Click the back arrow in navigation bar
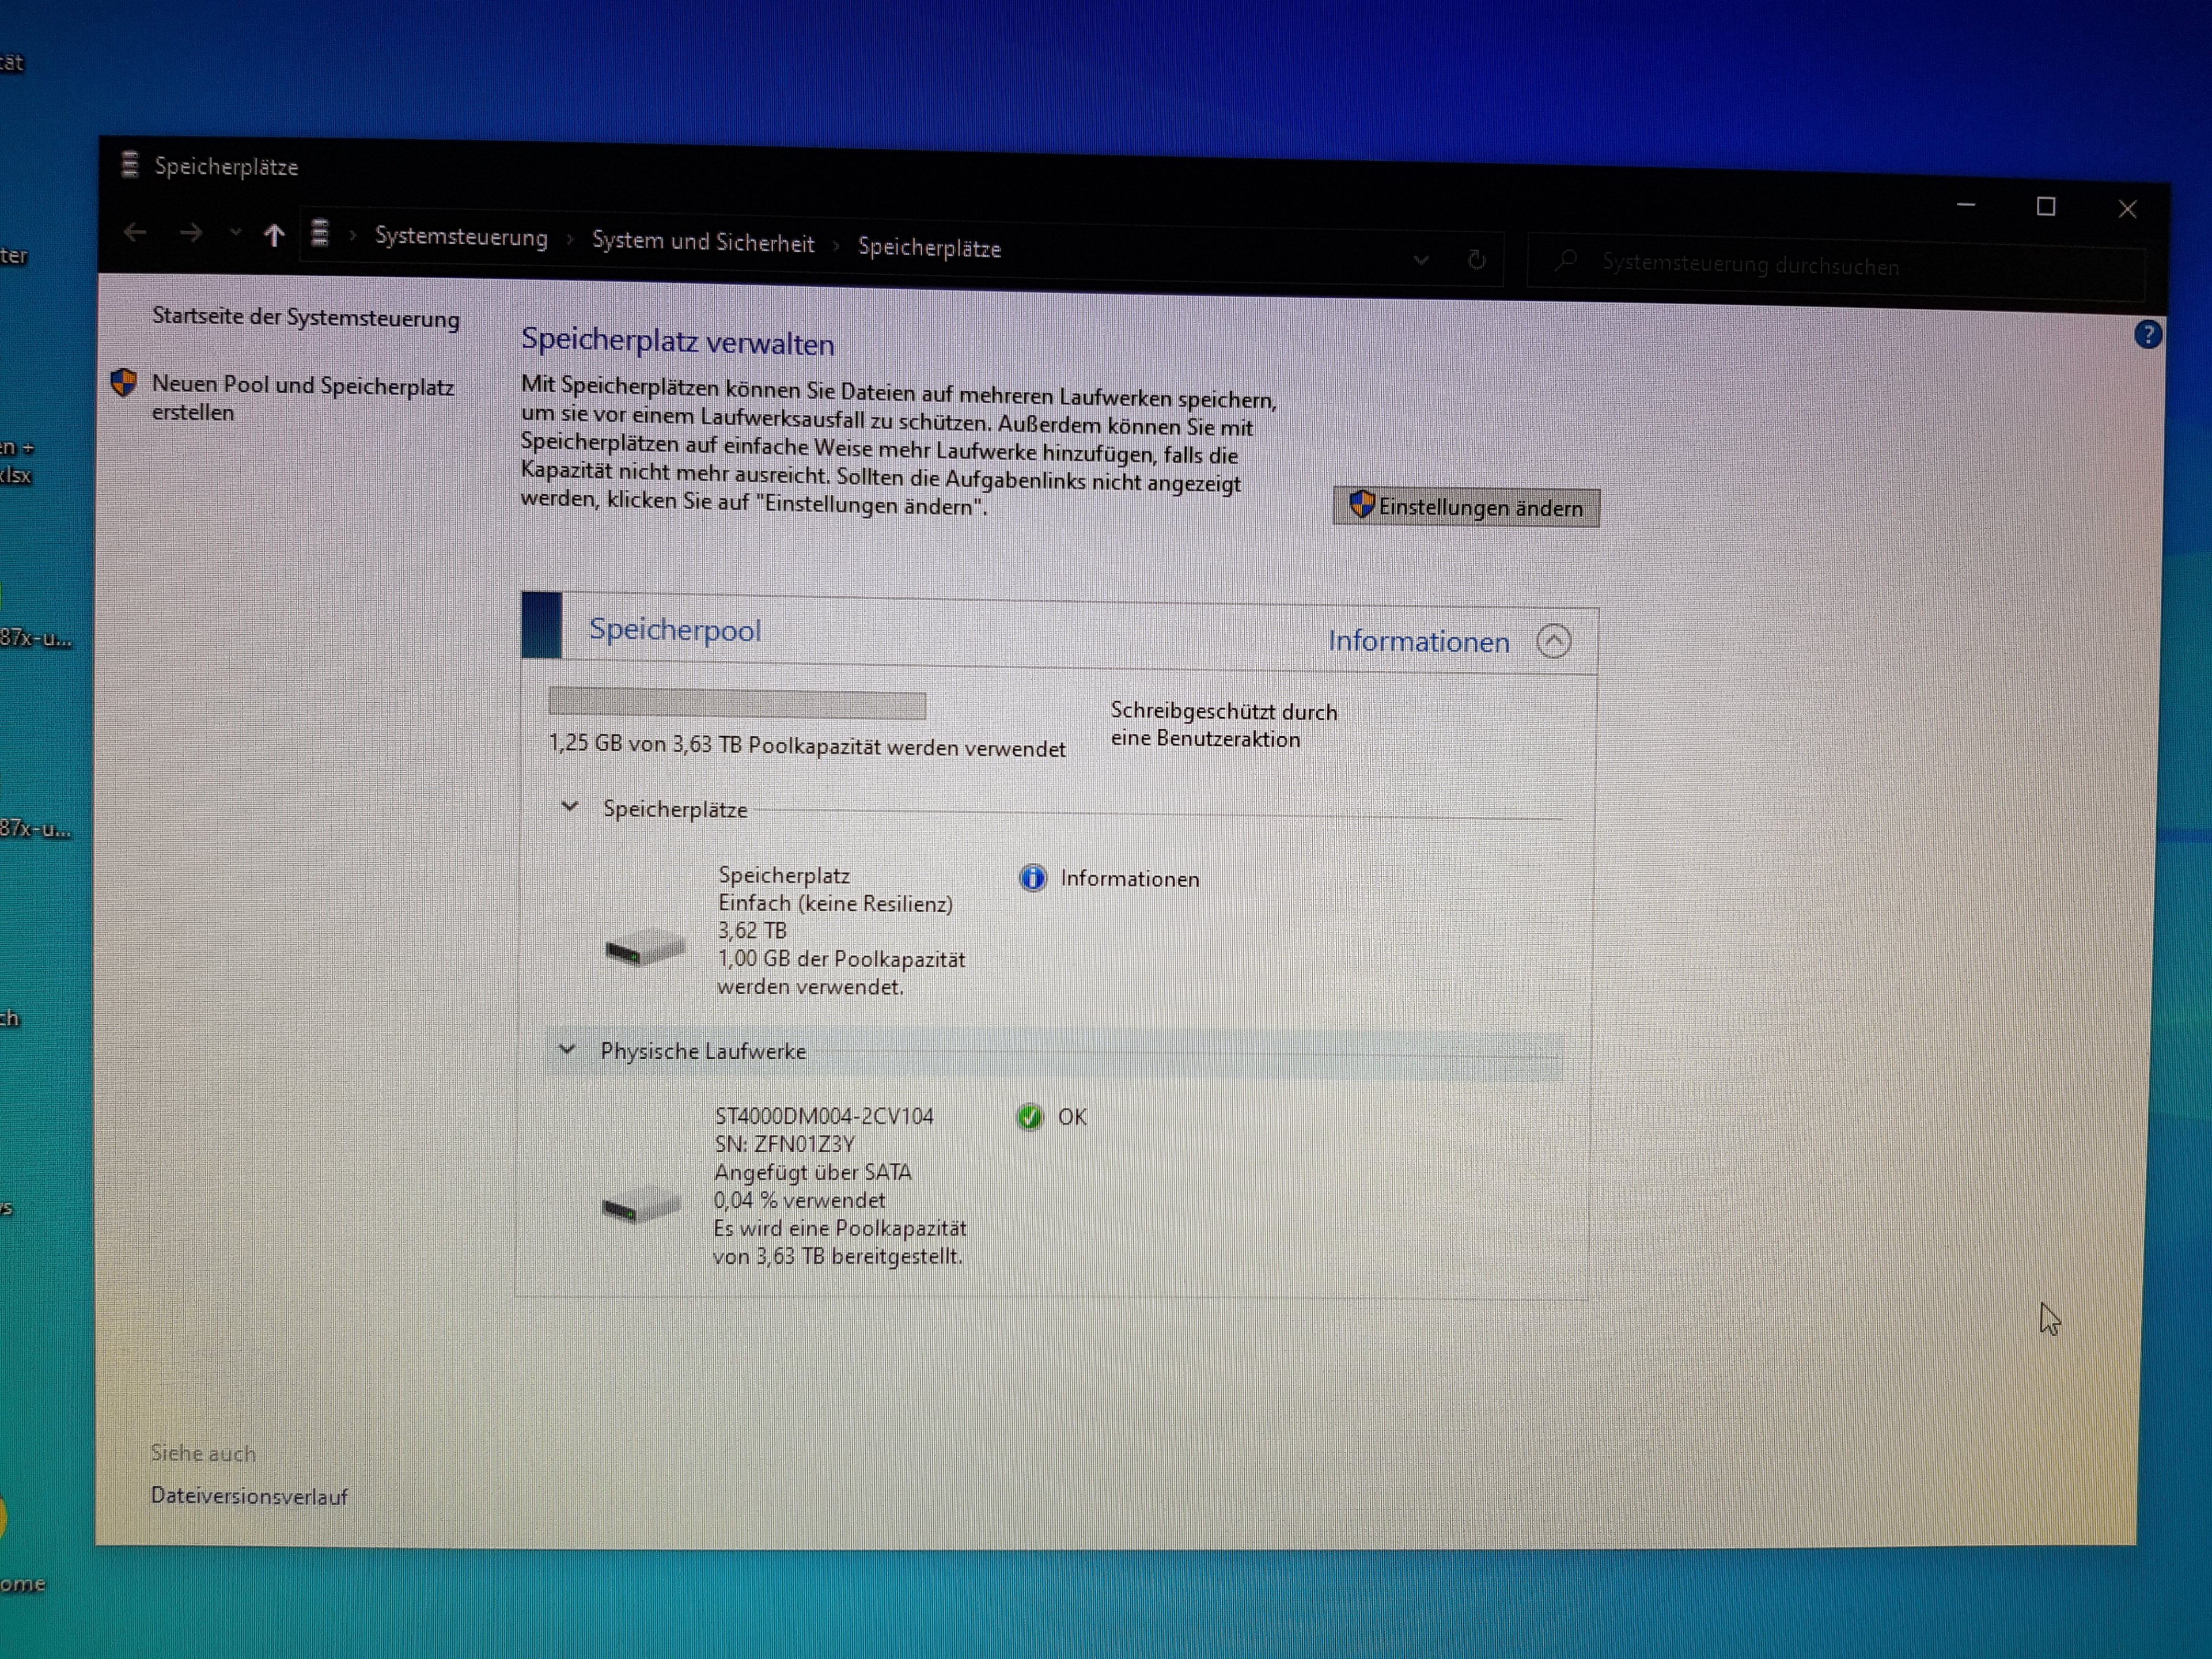The height and width of the screenshot is (1659, 2212). pyautogui.click(x=135, y=233)
